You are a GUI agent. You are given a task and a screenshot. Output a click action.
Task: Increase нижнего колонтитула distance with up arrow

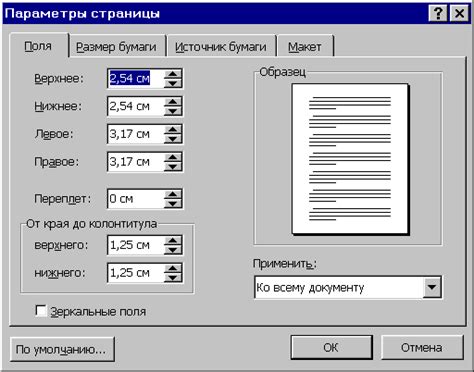point(173,268)
